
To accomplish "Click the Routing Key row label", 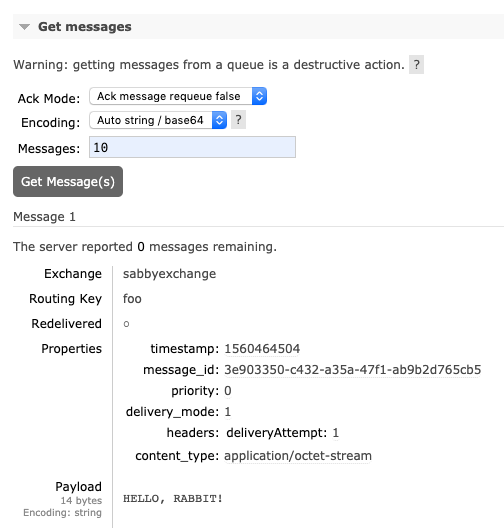I will [65, 299].
